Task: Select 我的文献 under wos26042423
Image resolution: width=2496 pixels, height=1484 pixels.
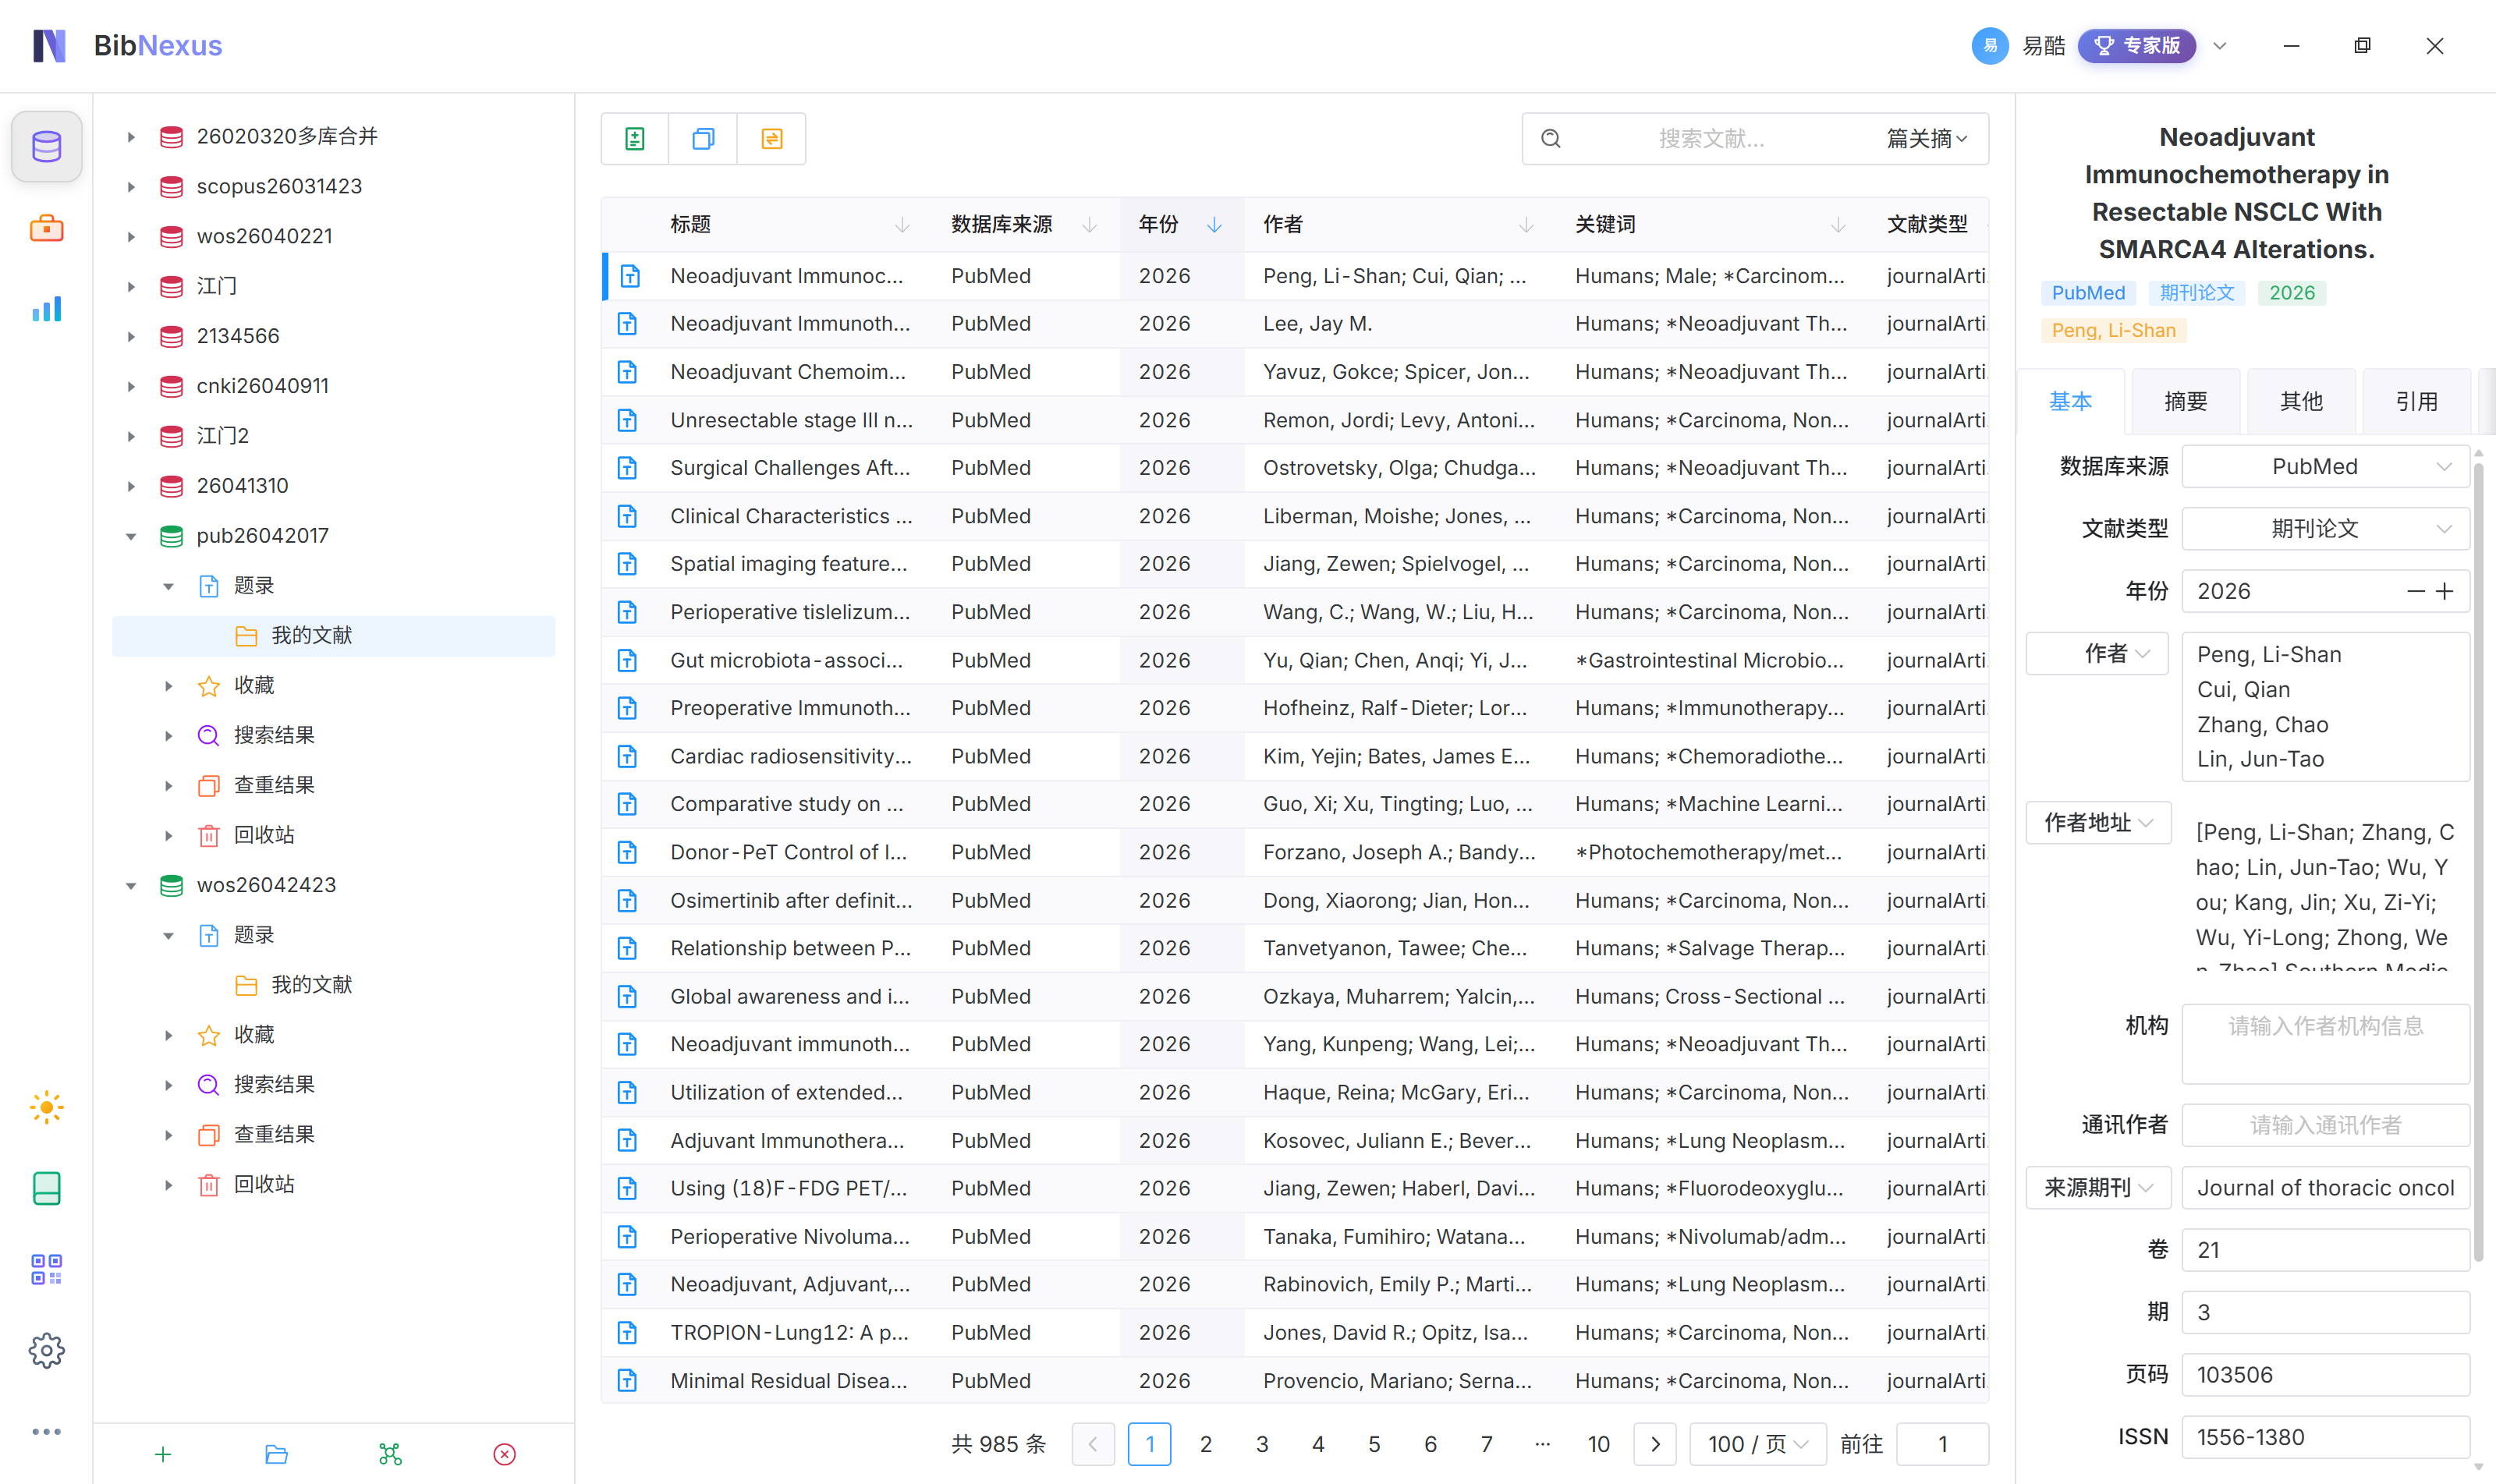Action: click(312, 985)
